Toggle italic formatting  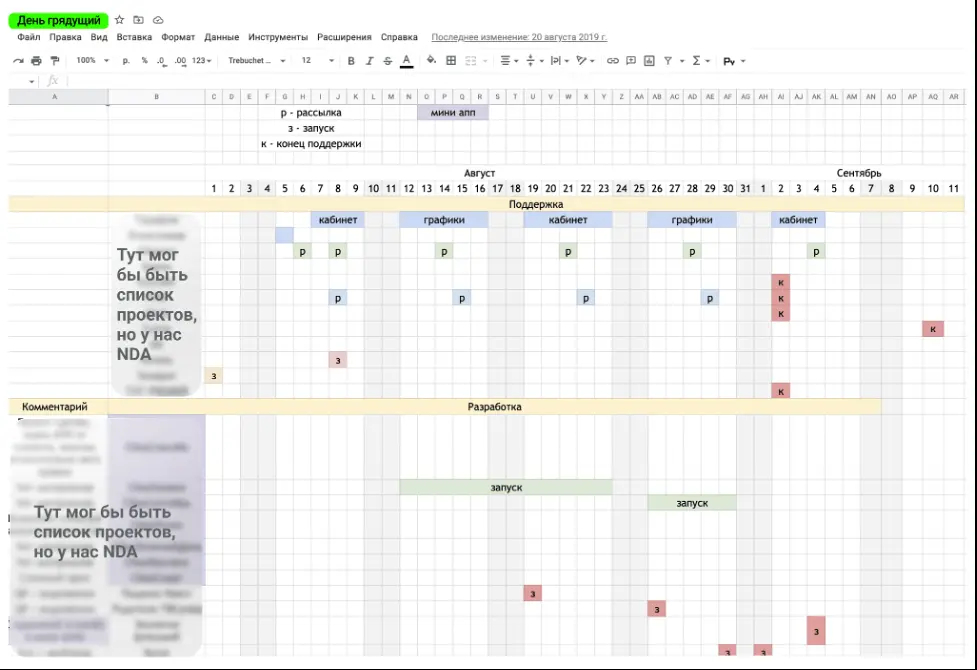click(369, 60)
